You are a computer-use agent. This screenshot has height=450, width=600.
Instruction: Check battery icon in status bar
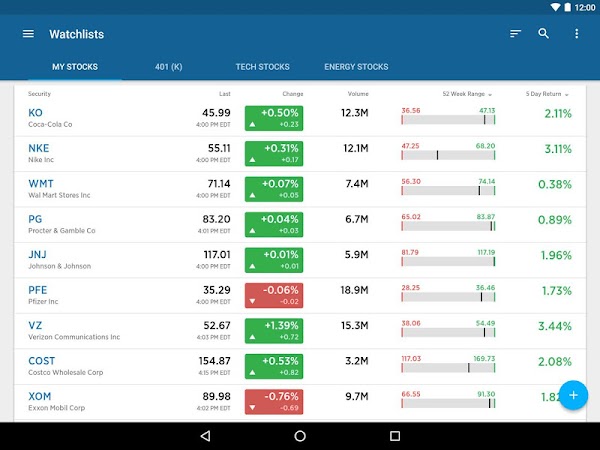pyautogui.click(x=567, y=7)
